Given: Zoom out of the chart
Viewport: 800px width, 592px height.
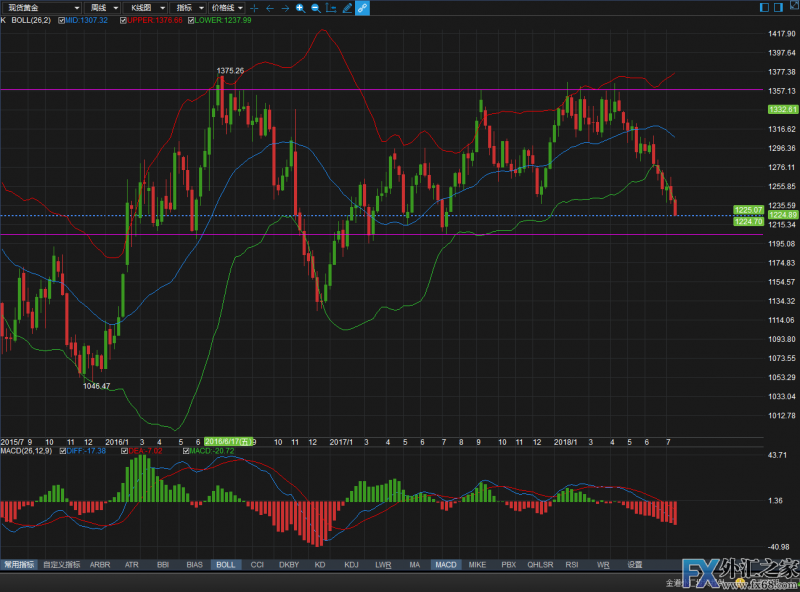Looking at the screenshot, I should [316, 7].
